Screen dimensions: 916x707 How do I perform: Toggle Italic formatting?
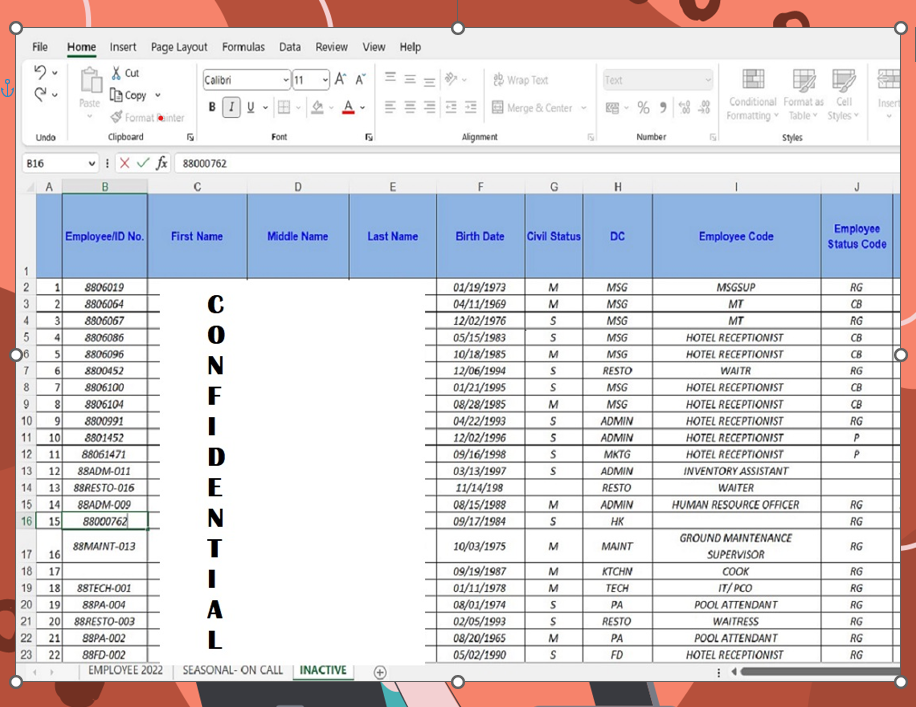pos(231,107)
